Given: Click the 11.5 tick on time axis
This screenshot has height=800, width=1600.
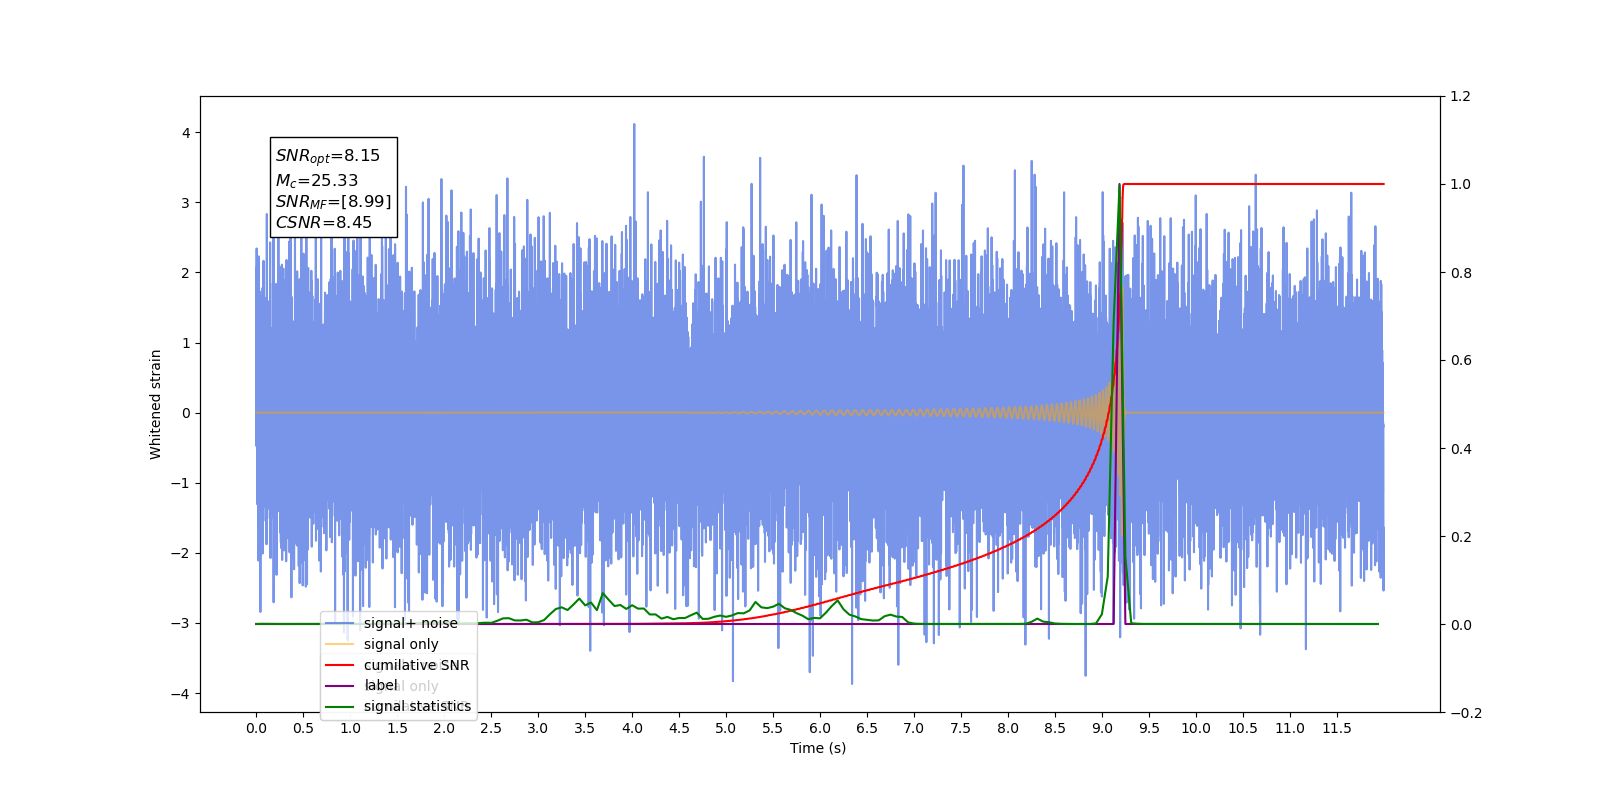Looking at the screenshot, I should coord(1337,728).
